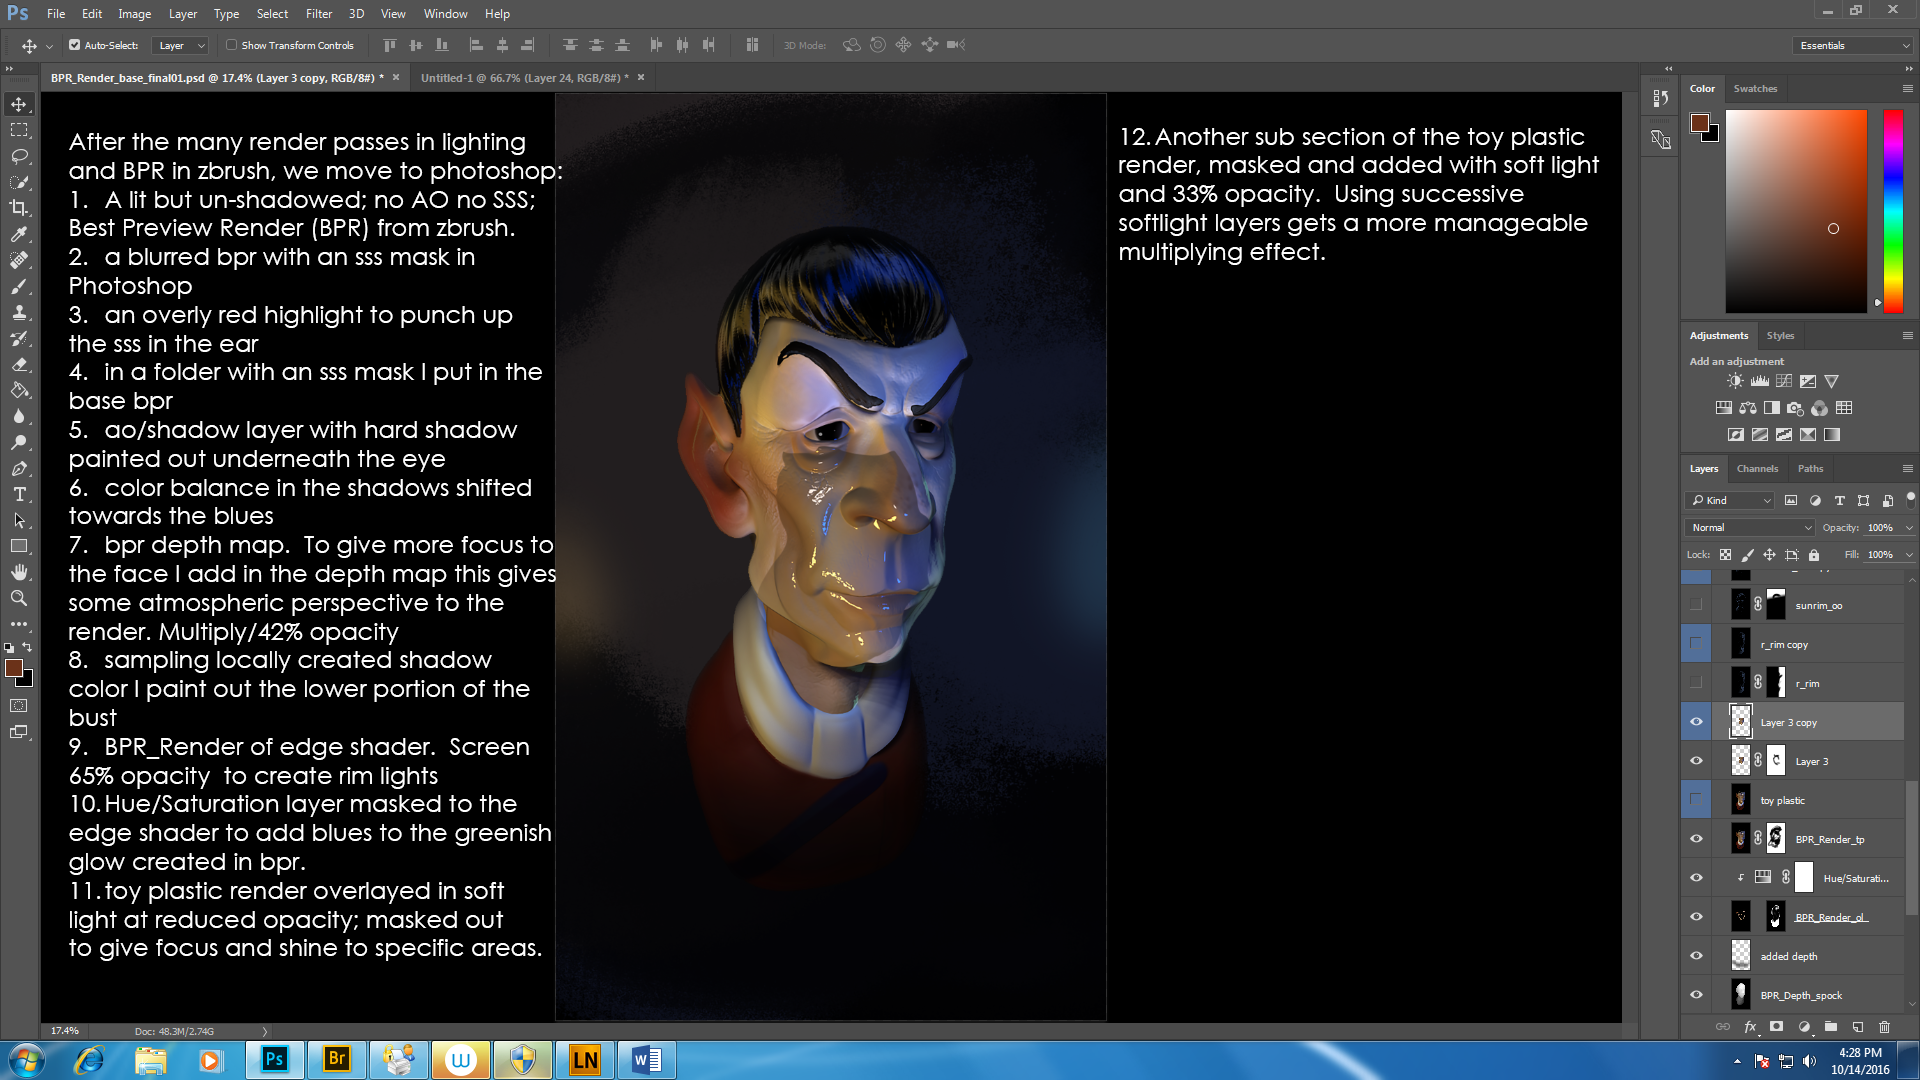The width and height of the screenshot is (1920, 1080).
Task: Select the Horizontal Type tool
Action: (x=19, y=495)
